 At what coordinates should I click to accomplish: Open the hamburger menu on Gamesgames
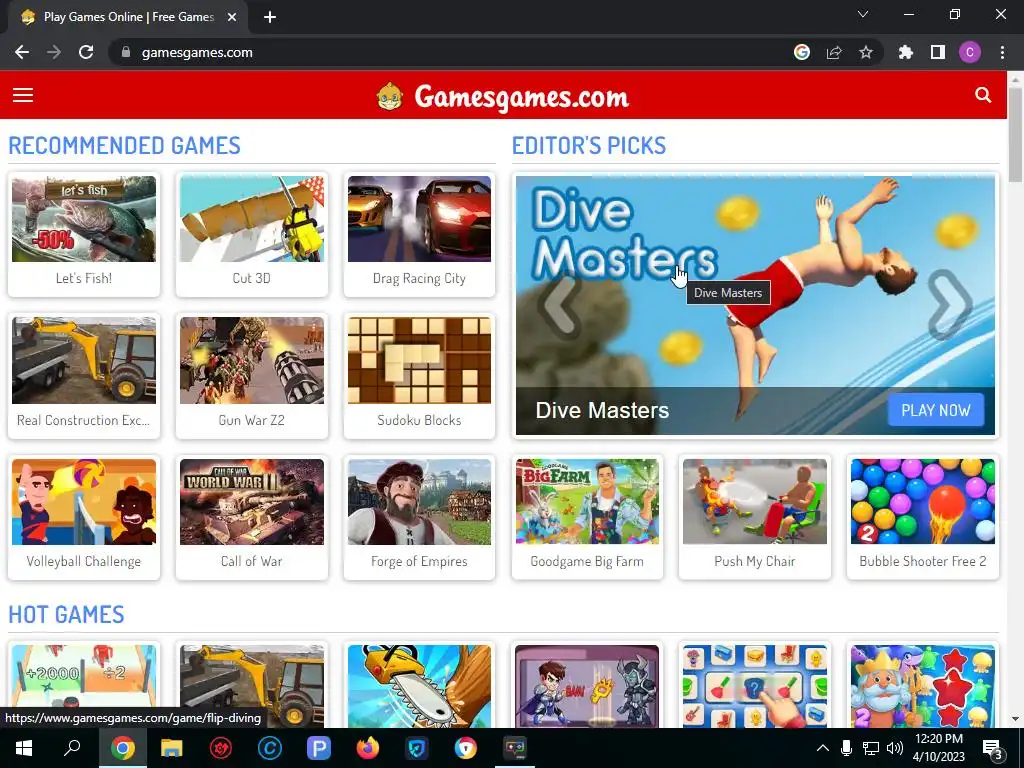(23, 95)
